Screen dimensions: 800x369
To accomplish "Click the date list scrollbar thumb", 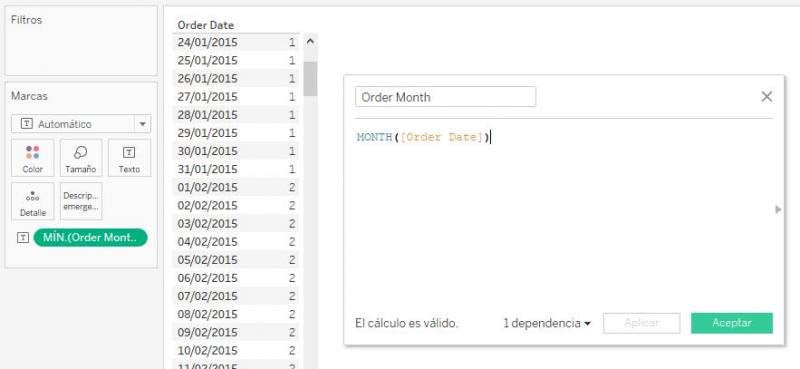I will (310, 79).
